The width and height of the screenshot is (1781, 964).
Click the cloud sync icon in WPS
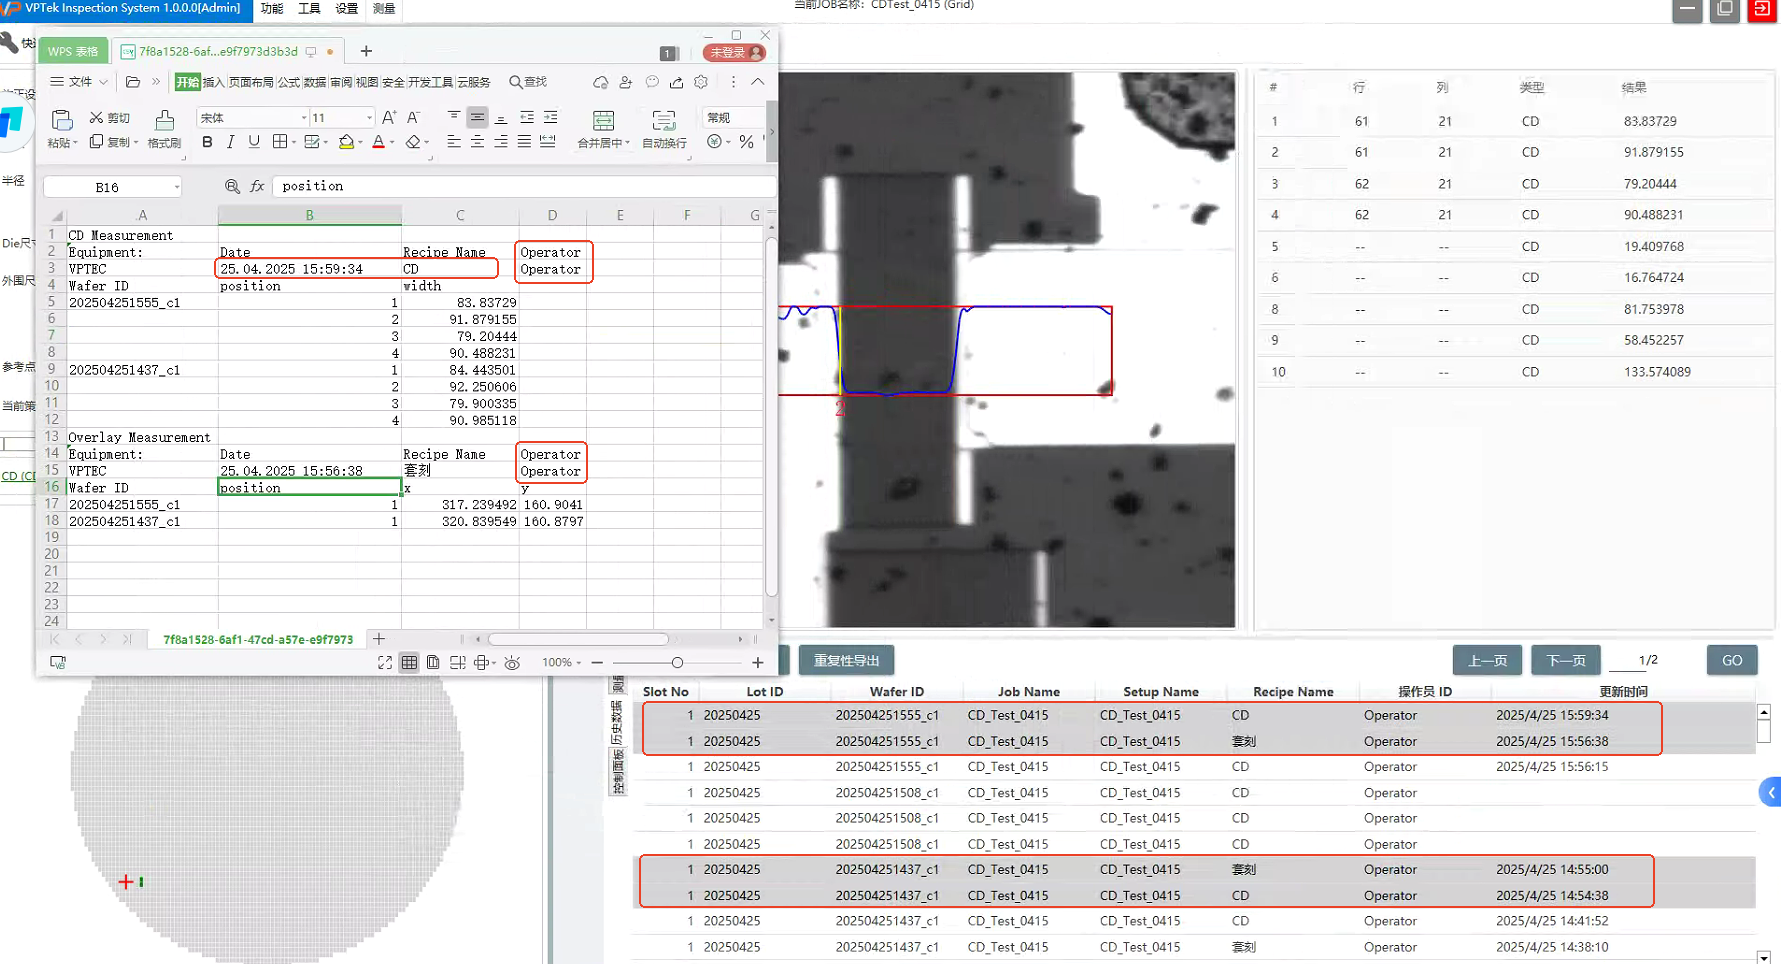(600, 82)
